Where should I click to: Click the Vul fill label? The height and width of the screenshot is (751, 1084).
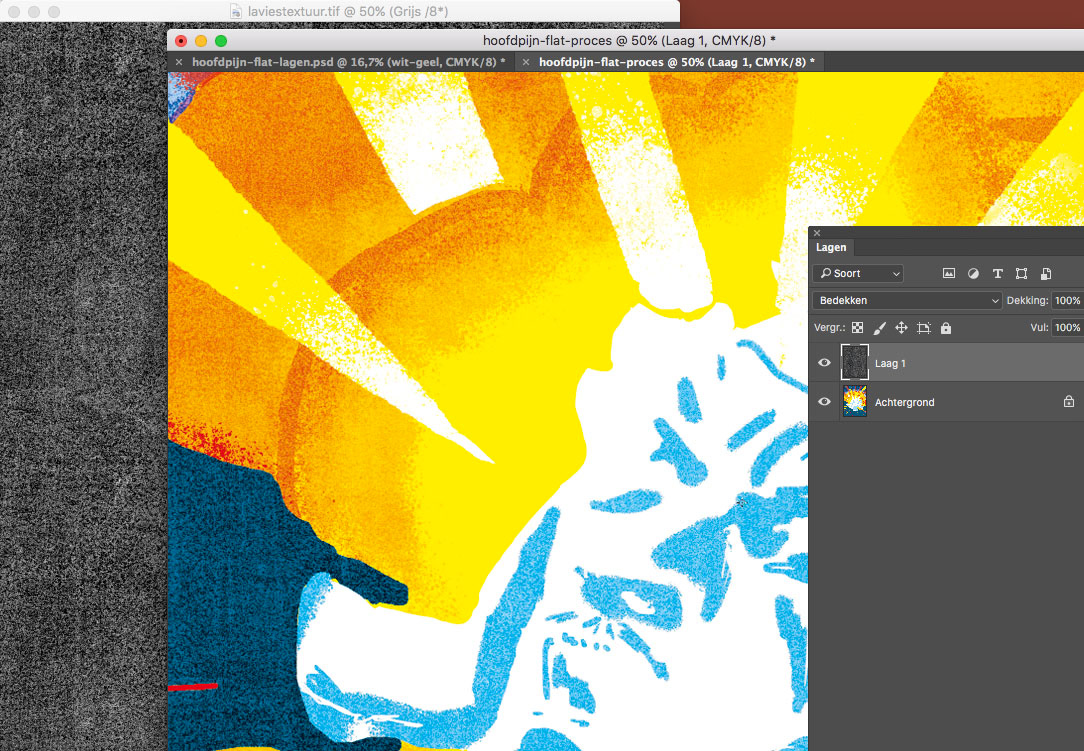pyautogui.click(x=1039, y=327)
